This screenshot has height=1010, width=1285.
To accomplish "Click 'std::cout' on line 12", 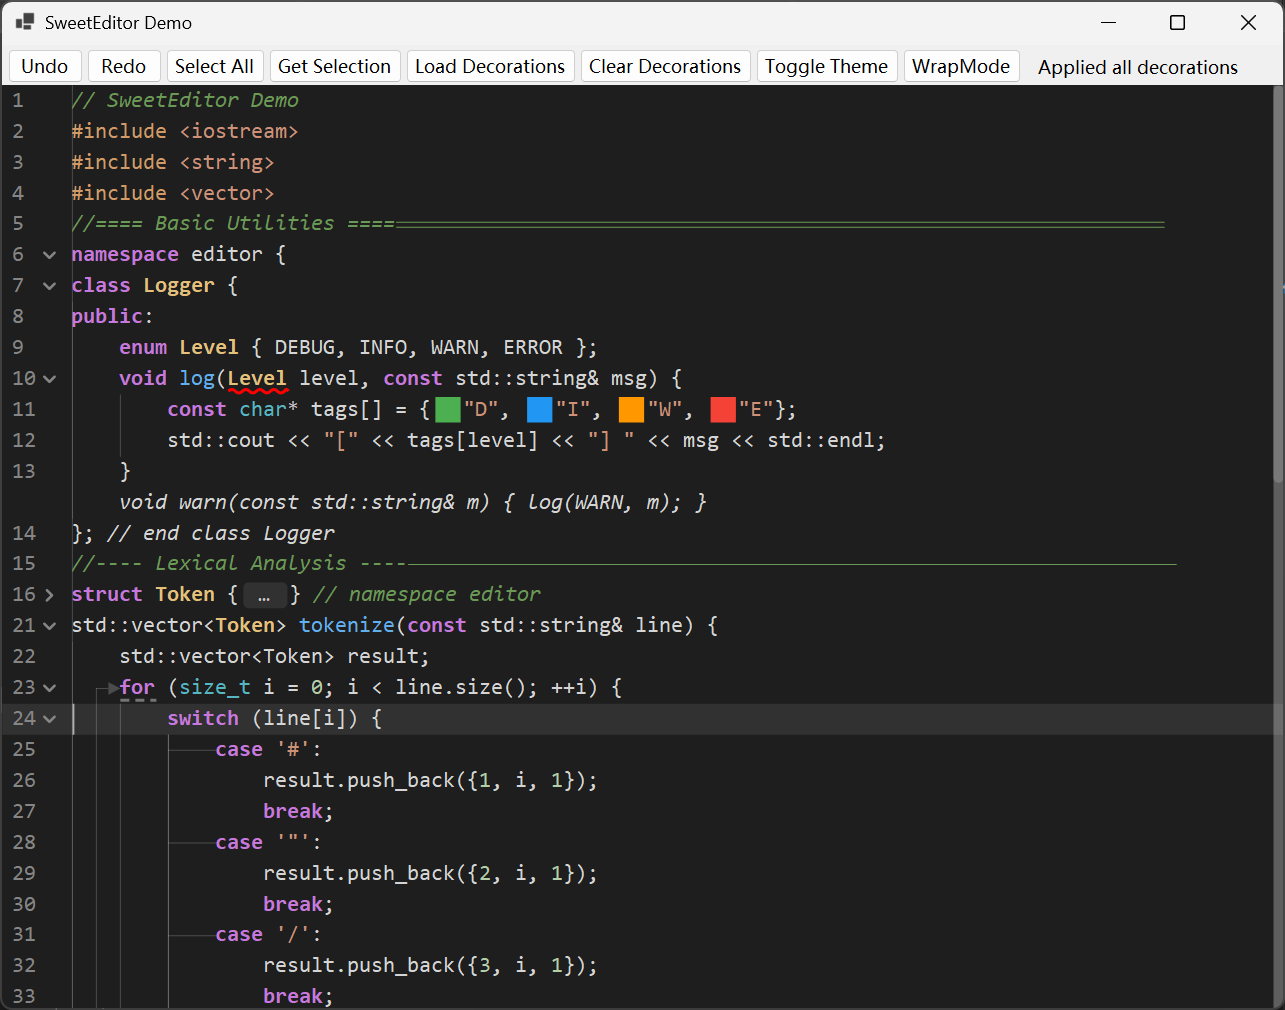I will click(221, 440).
